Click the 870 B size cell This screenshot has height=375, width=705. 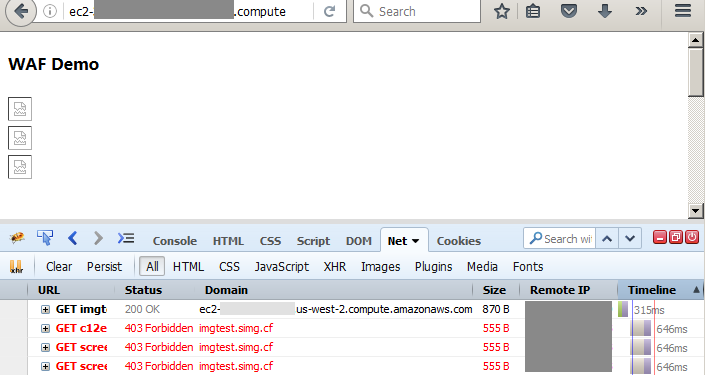coord(496,309)
